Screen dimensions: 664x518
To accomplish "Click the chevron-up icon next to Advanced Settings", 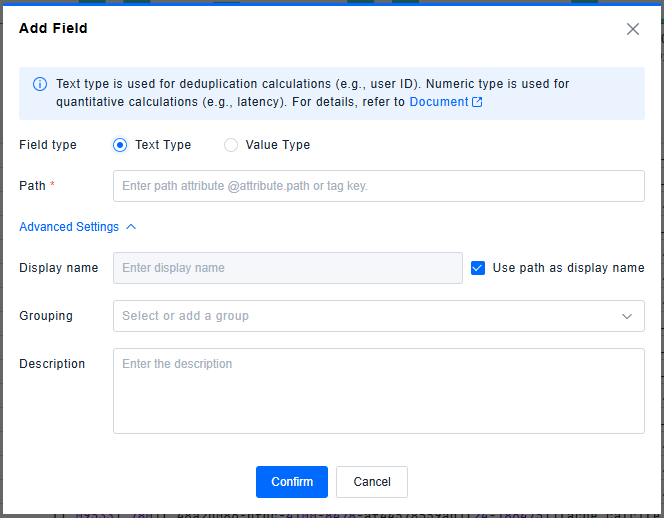I will [131, 227].
